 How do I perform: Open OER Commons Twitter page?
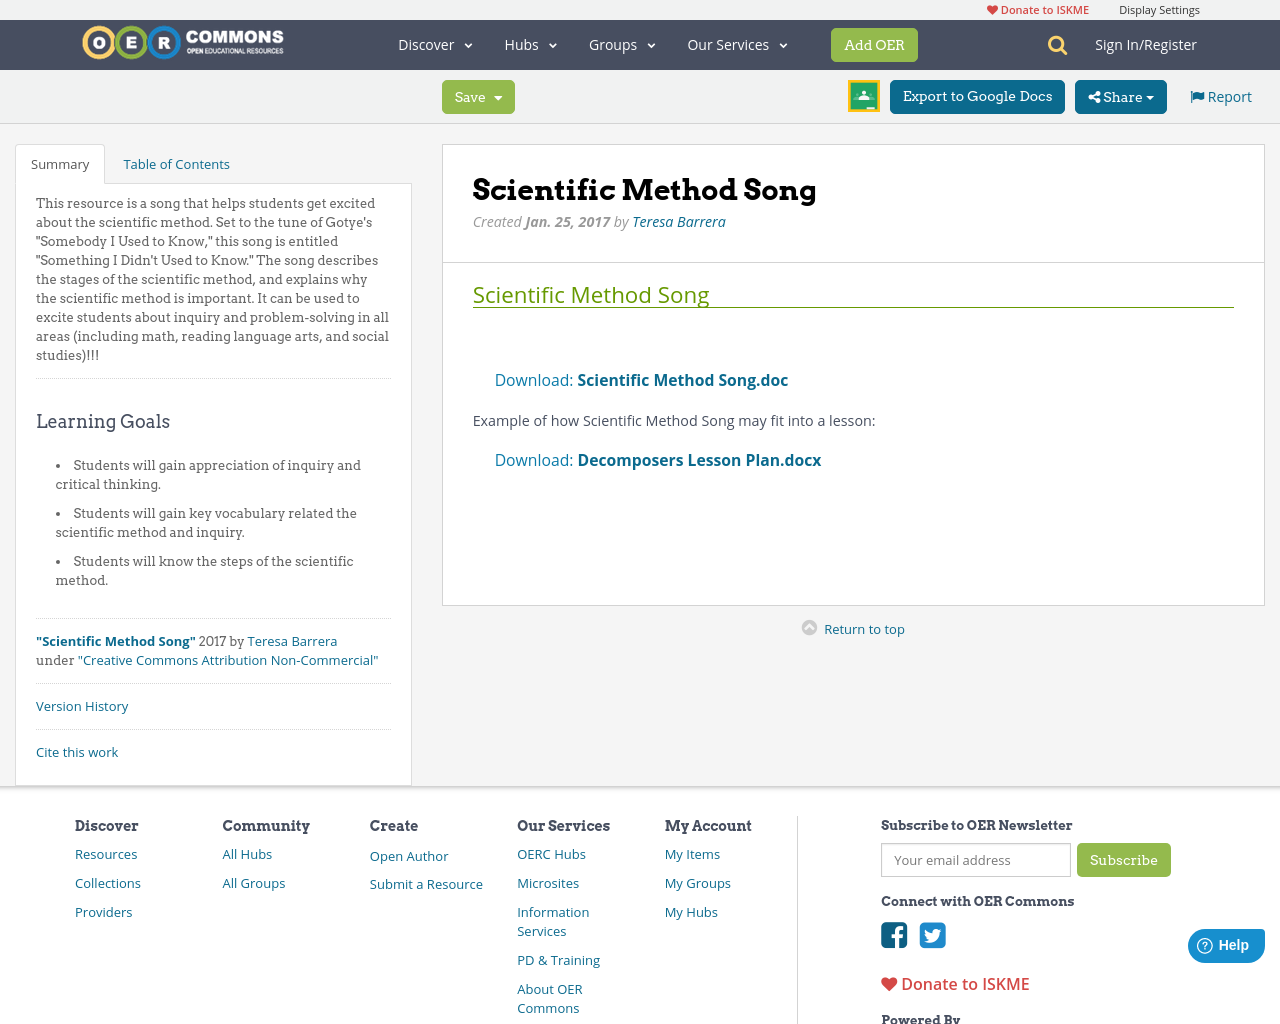[932, 935]
